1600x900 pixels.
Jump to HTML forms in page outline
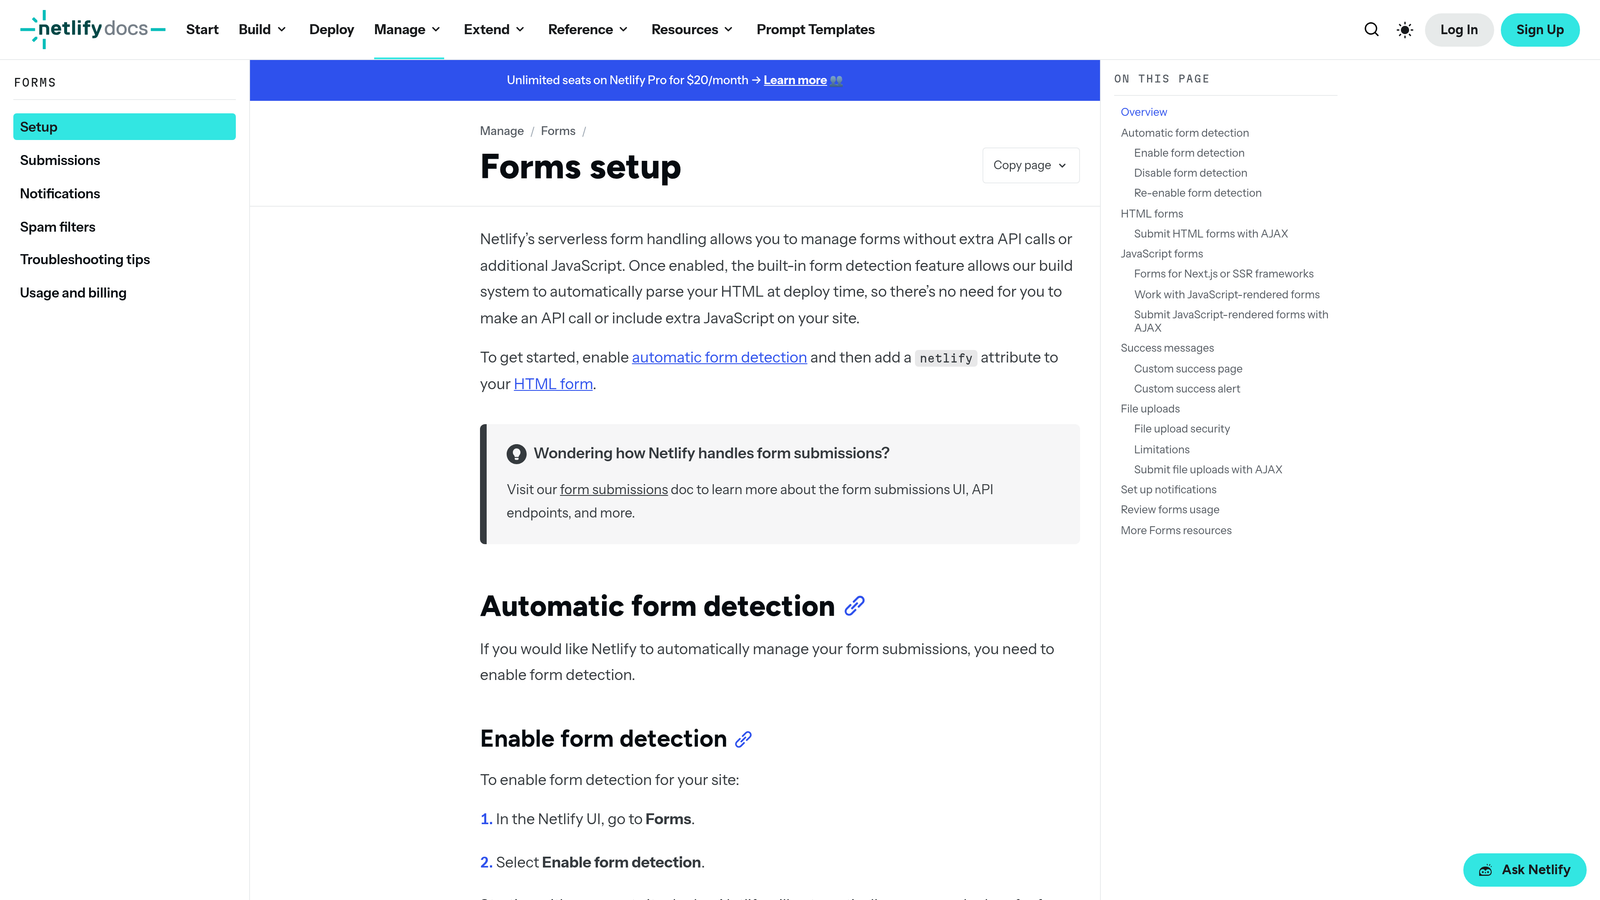(x=1152, y=214)
